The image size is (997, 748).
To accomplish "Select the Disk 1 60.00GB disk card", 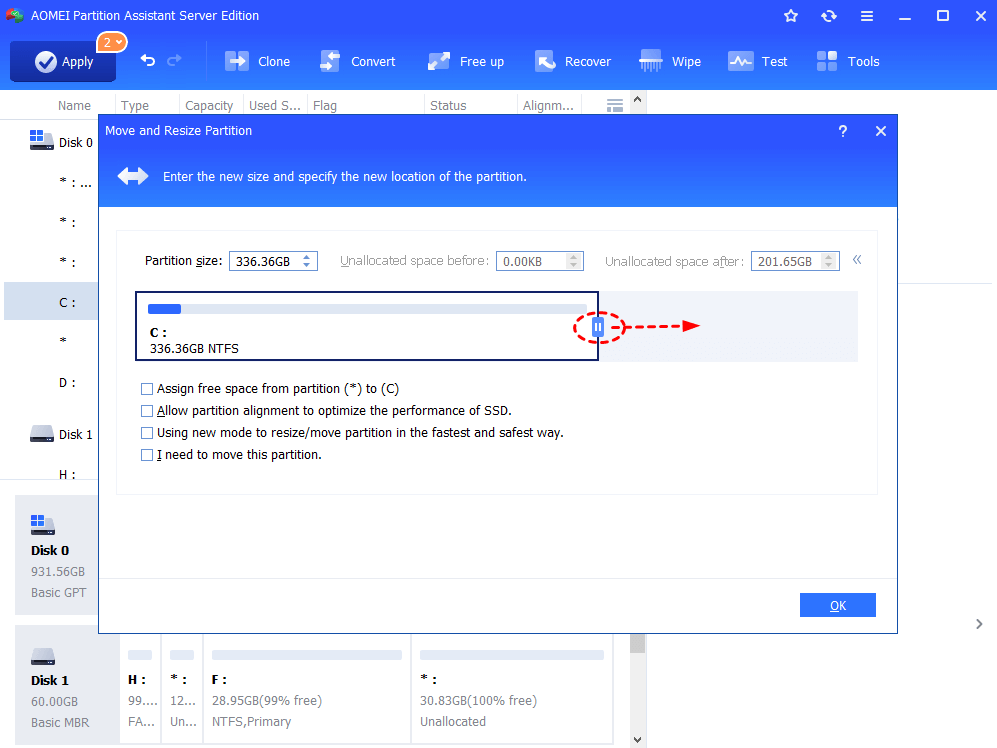I will [67, 685].
